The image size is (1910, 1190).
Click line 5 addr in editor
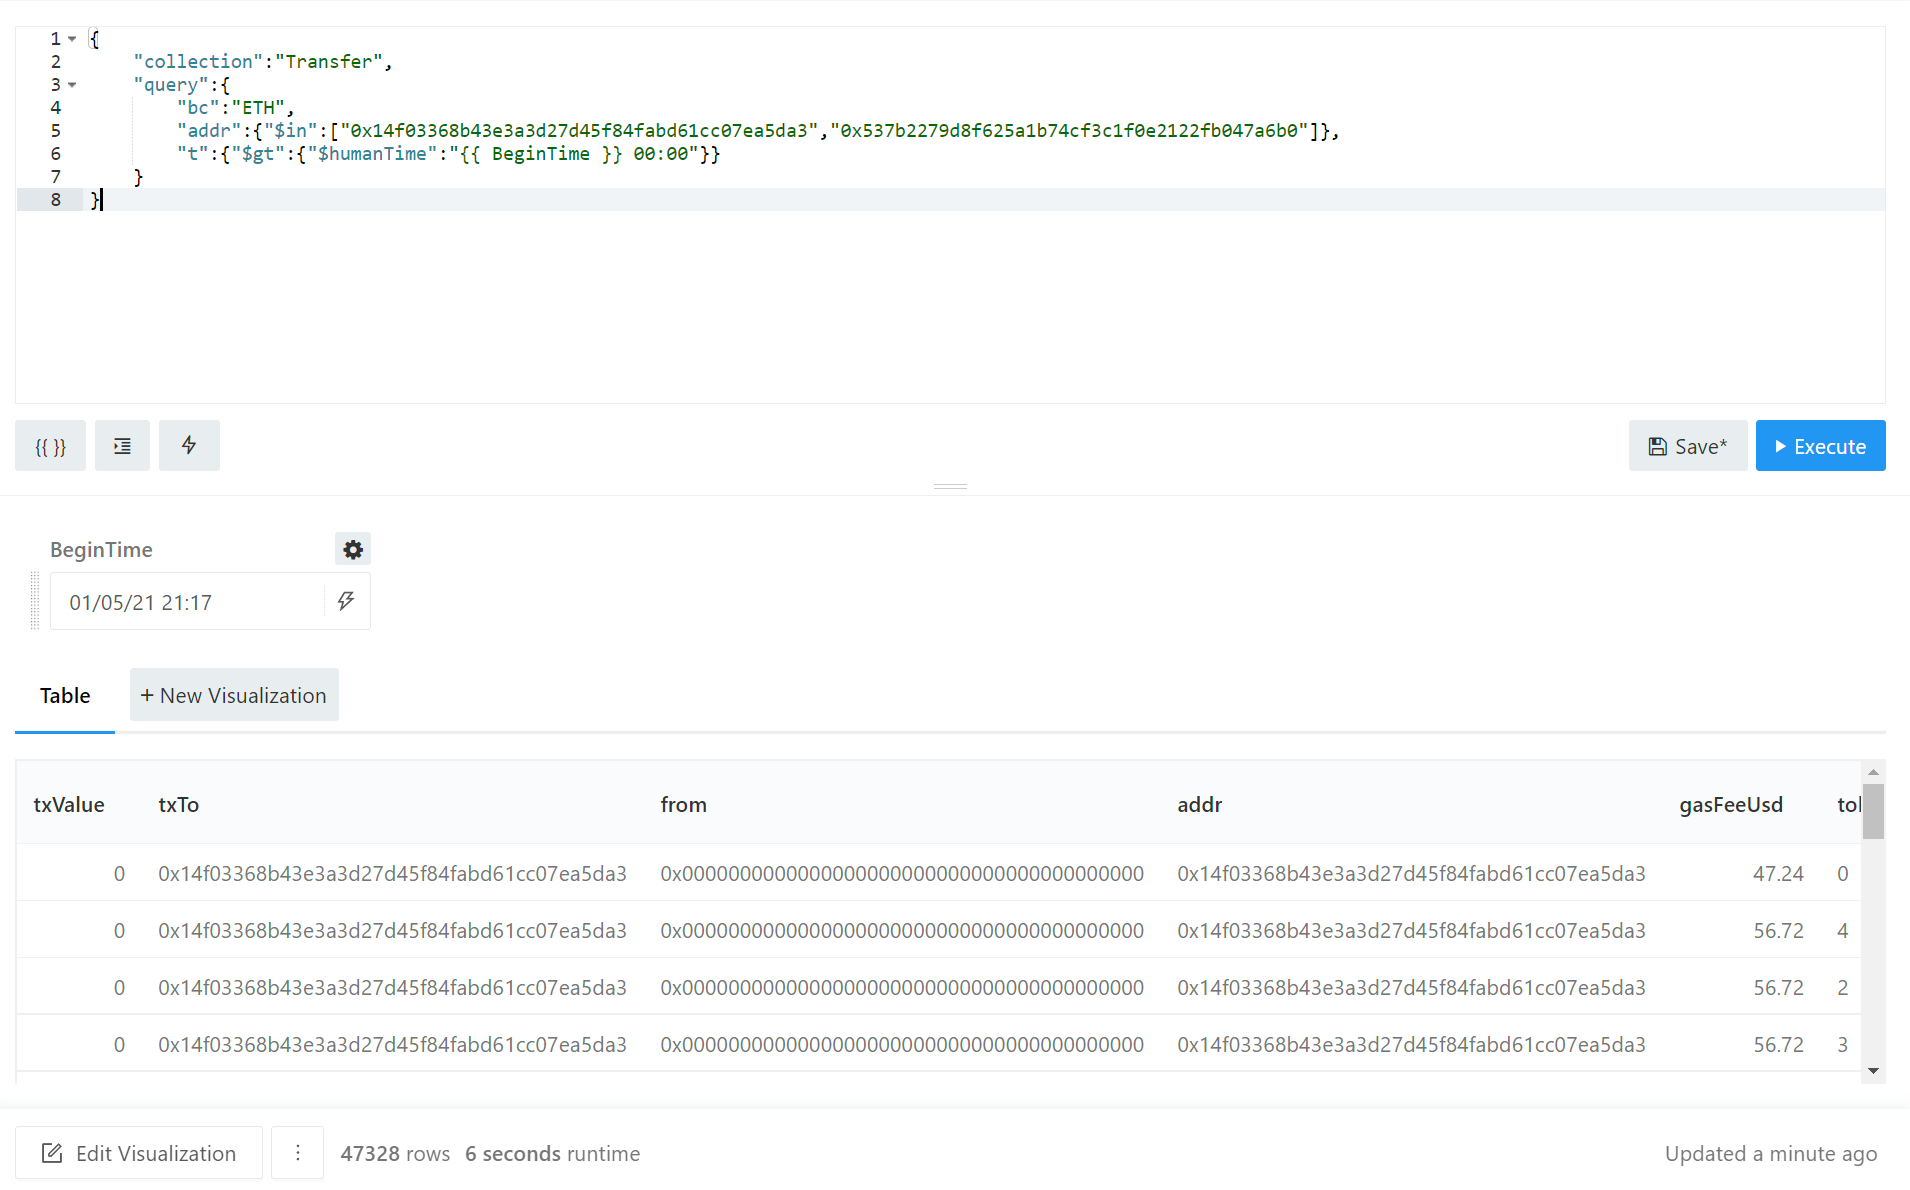[x=757, y=131]
